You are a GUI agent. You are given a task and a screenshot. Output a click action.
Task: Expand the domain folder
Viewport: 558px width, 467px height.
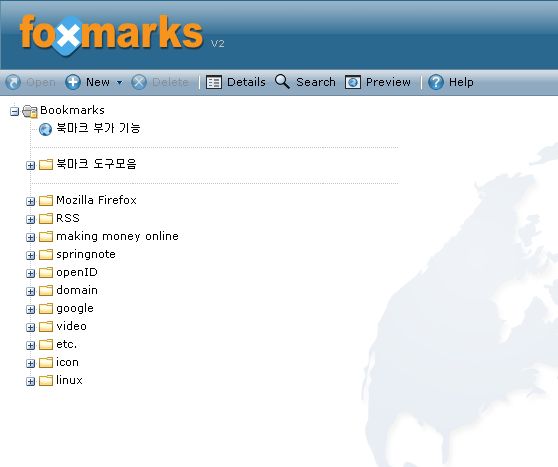[x=31, y=292]
